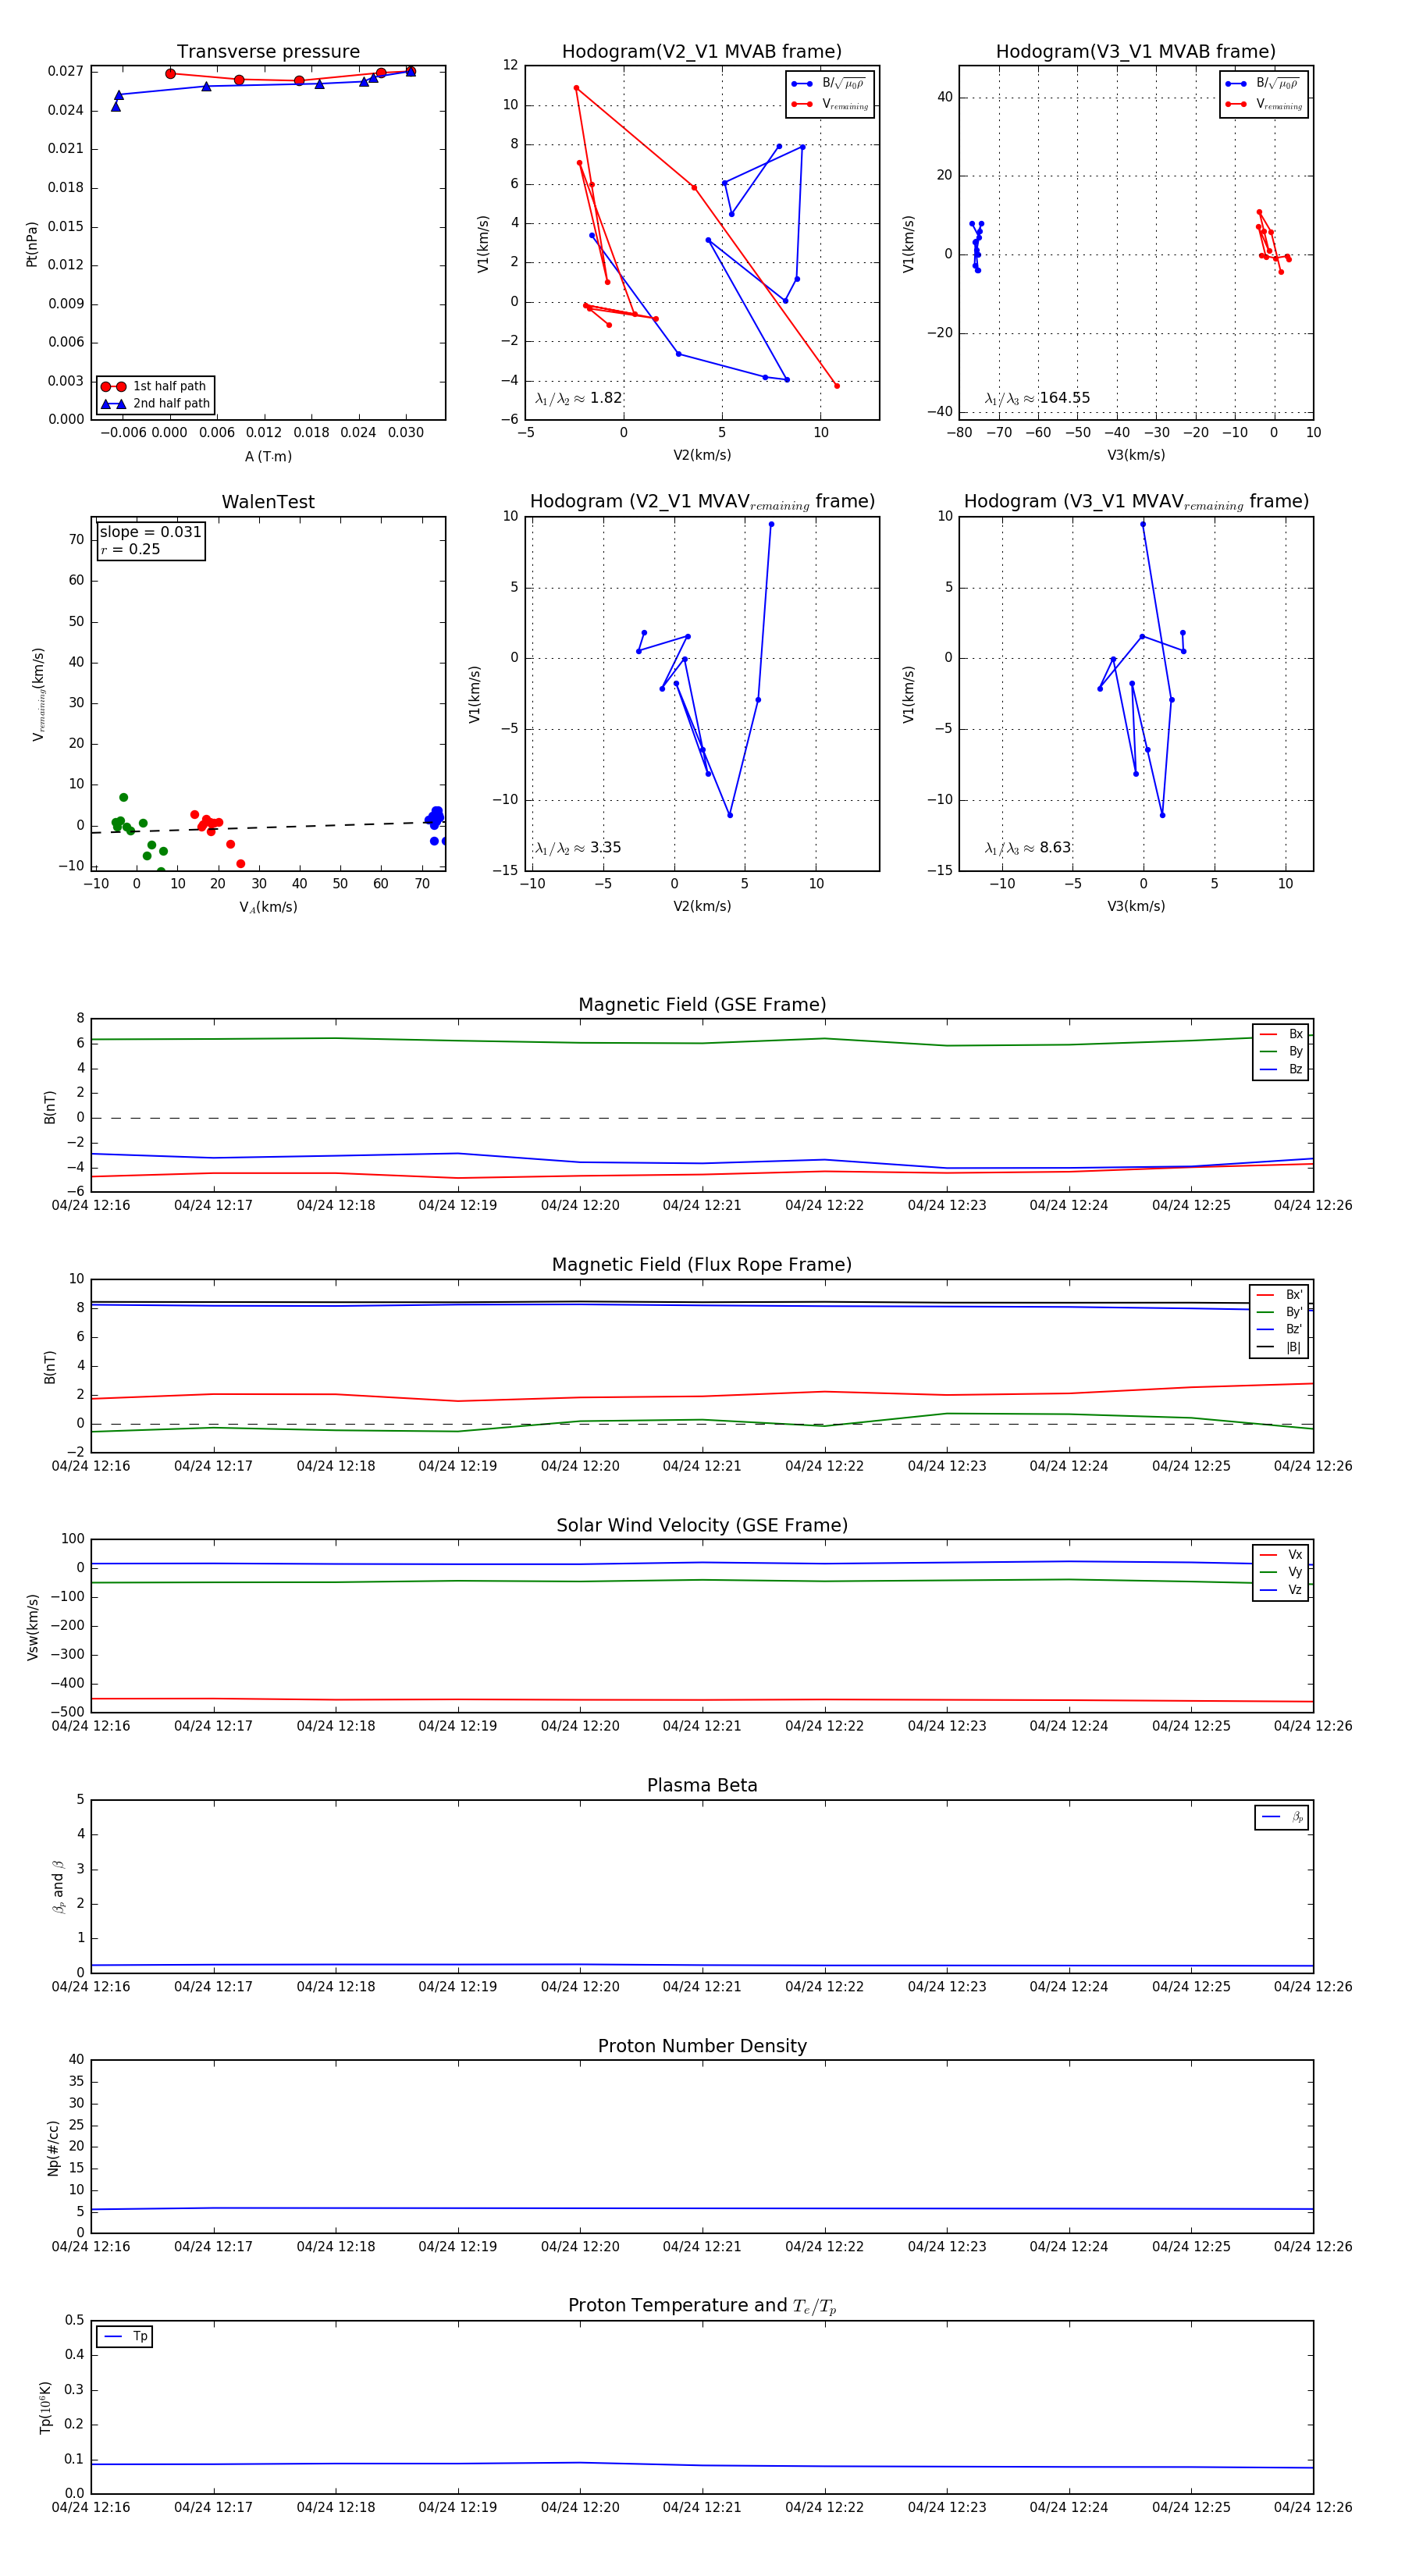
Task: Click the Hodogram (V2_V1 MVAV remaining frame) title
Action: (x=702, y=502)
